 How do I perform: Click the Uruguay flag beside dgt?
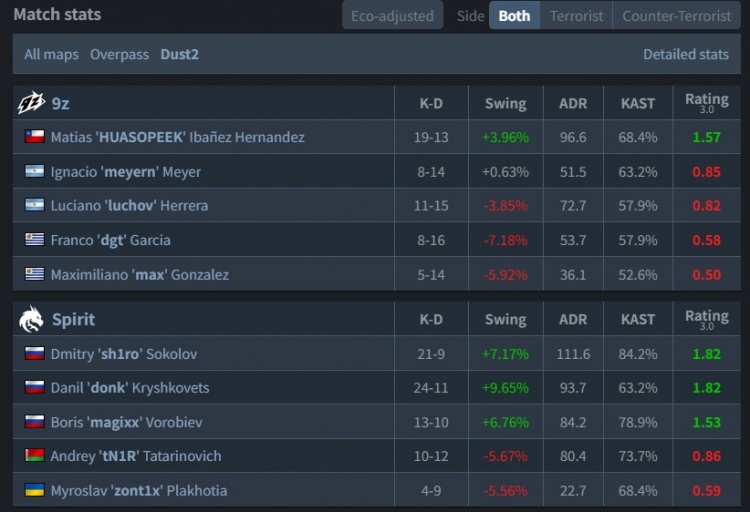coord(35,240)
